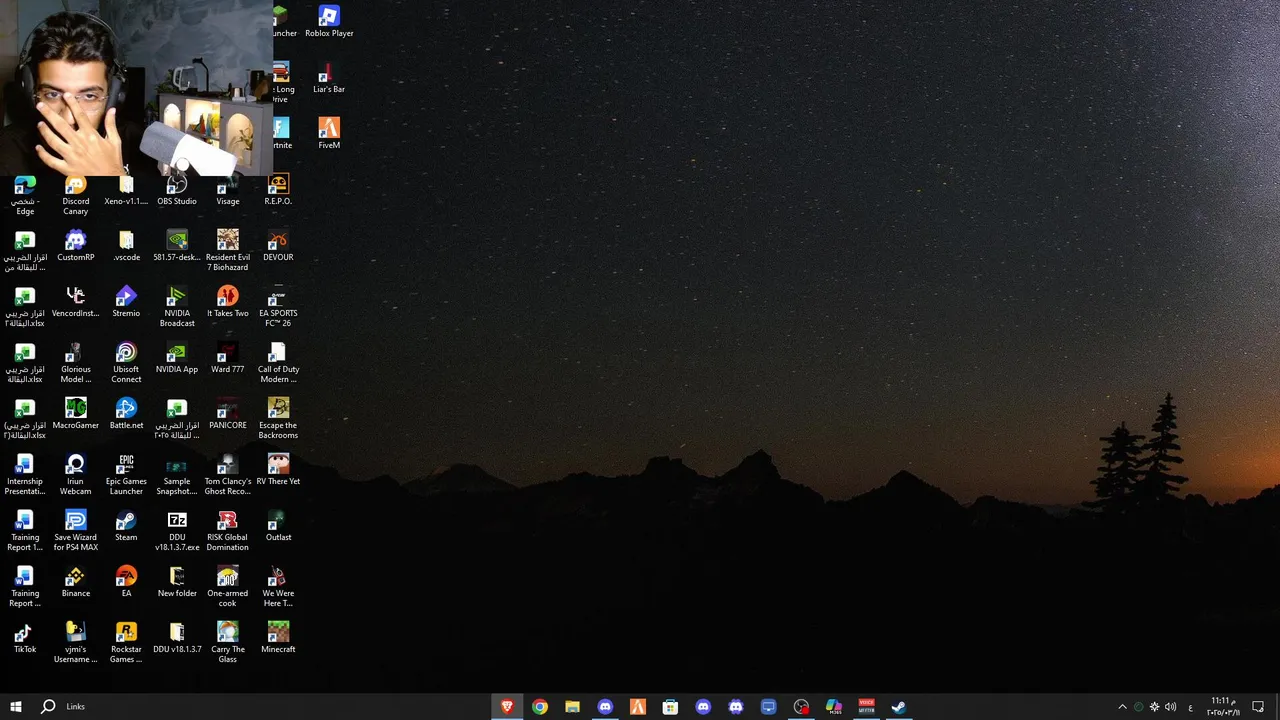The height and width of the screenshot is (720, 1280).
Task: Select the RISK Global Domination shortcut
Action: tap(228, 531)
